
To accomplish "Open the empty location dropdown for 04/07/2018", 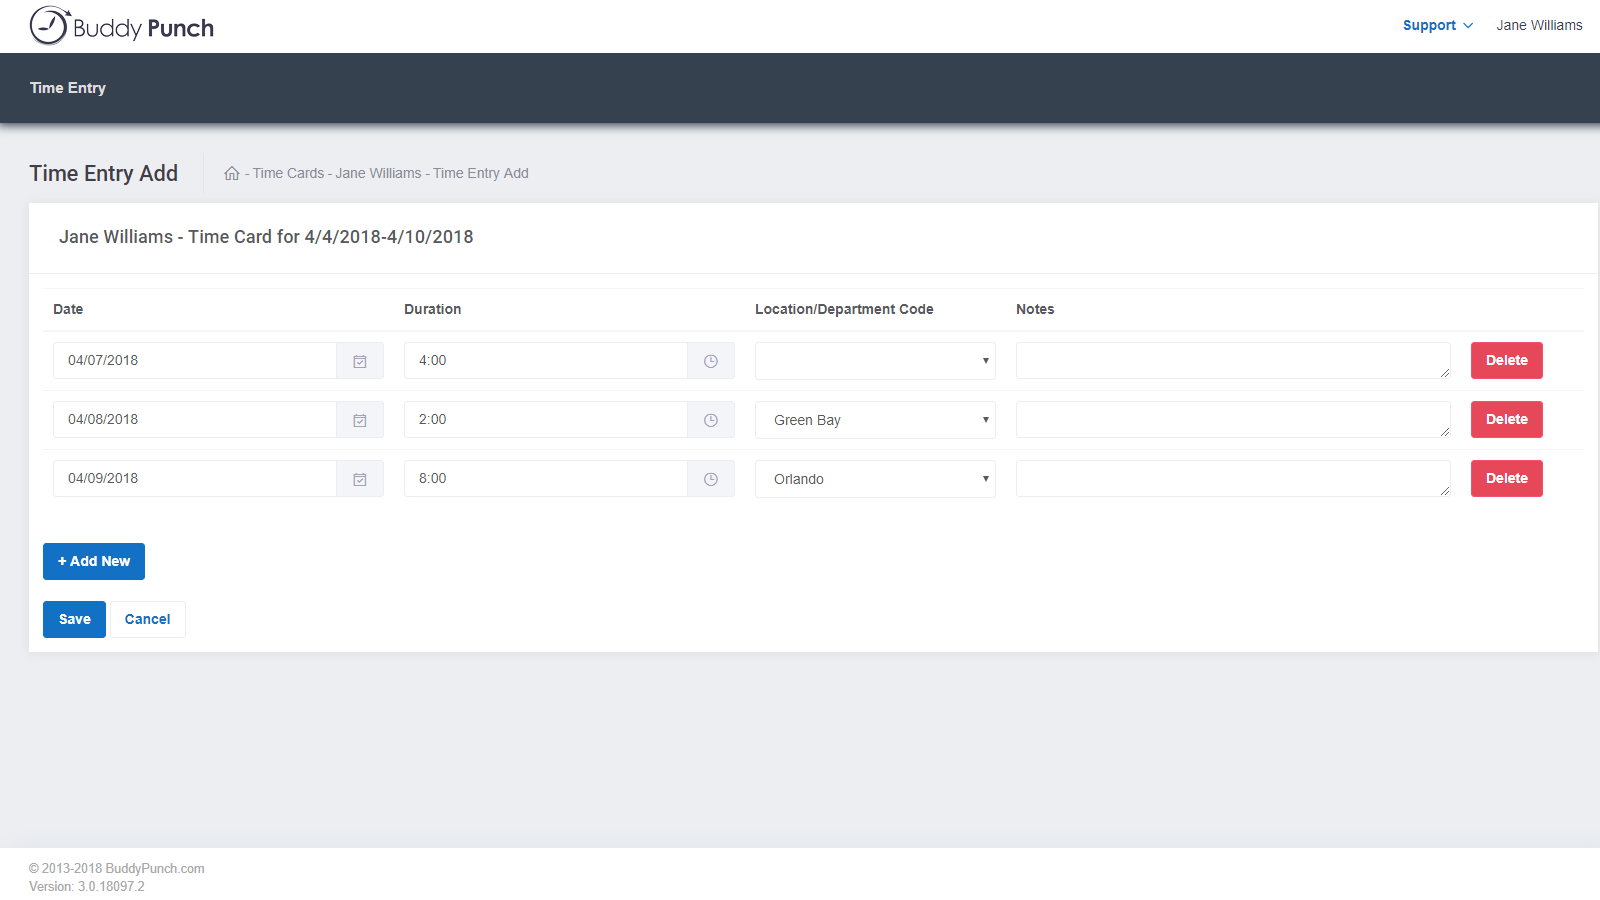I will click(x=875, y=361).
